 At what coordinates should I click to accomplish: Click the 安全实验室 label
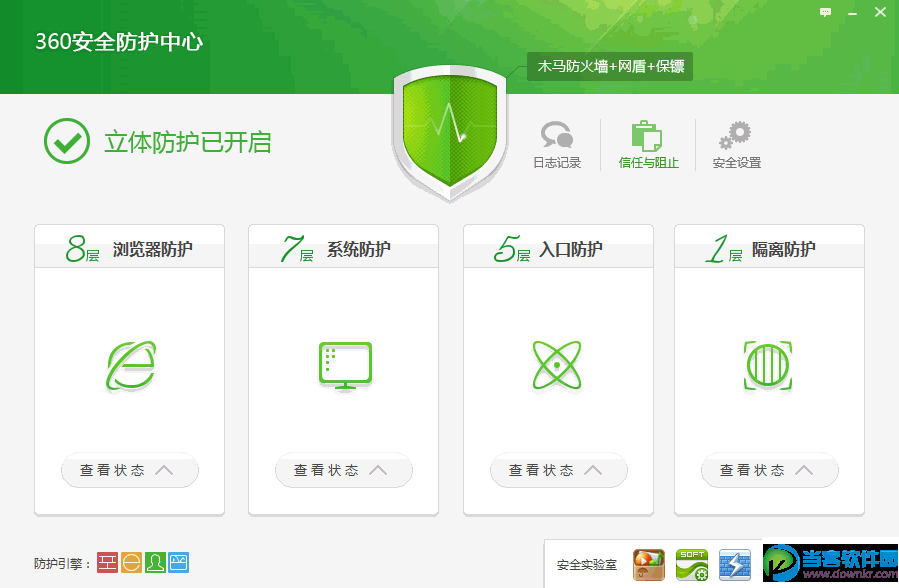tap(587, 565)
